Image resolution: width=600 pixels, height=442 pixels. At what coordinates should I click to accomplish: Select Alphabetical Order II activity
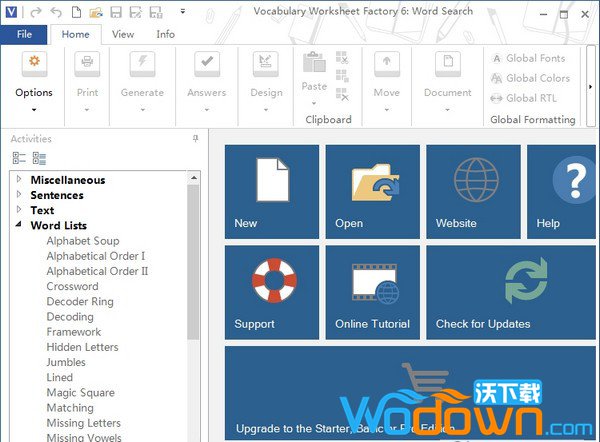[97, 271]
